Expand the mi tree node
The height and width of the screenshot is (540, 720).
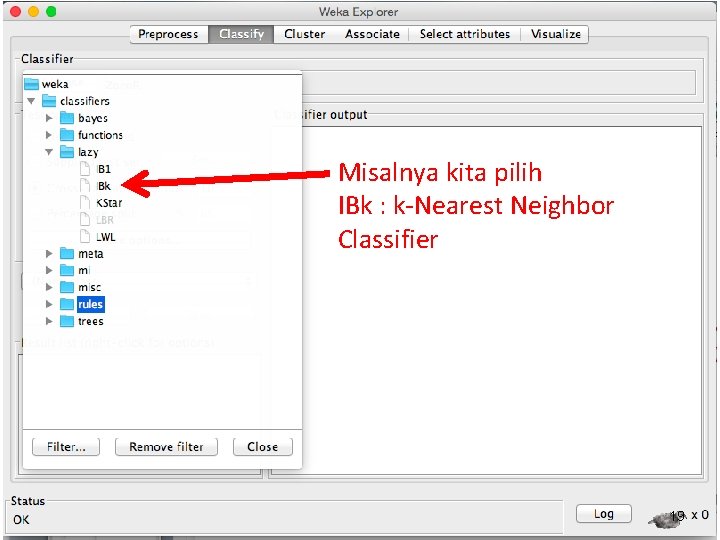tap(49, 270)
